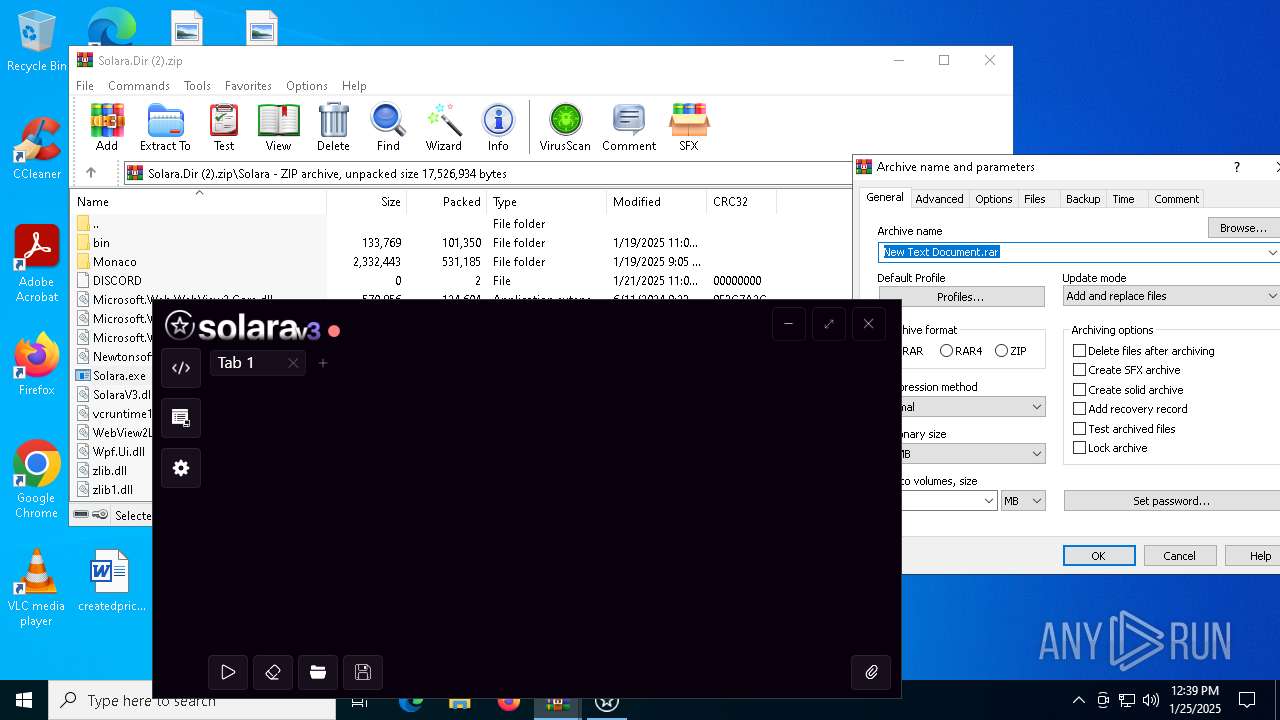Enable Create SFX archive option

[x=1080, y=370]
